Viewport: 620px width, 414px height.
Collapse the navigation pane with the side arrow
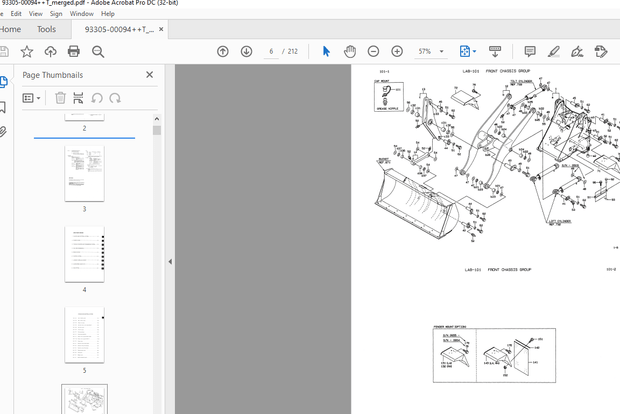tap(170, 261)
